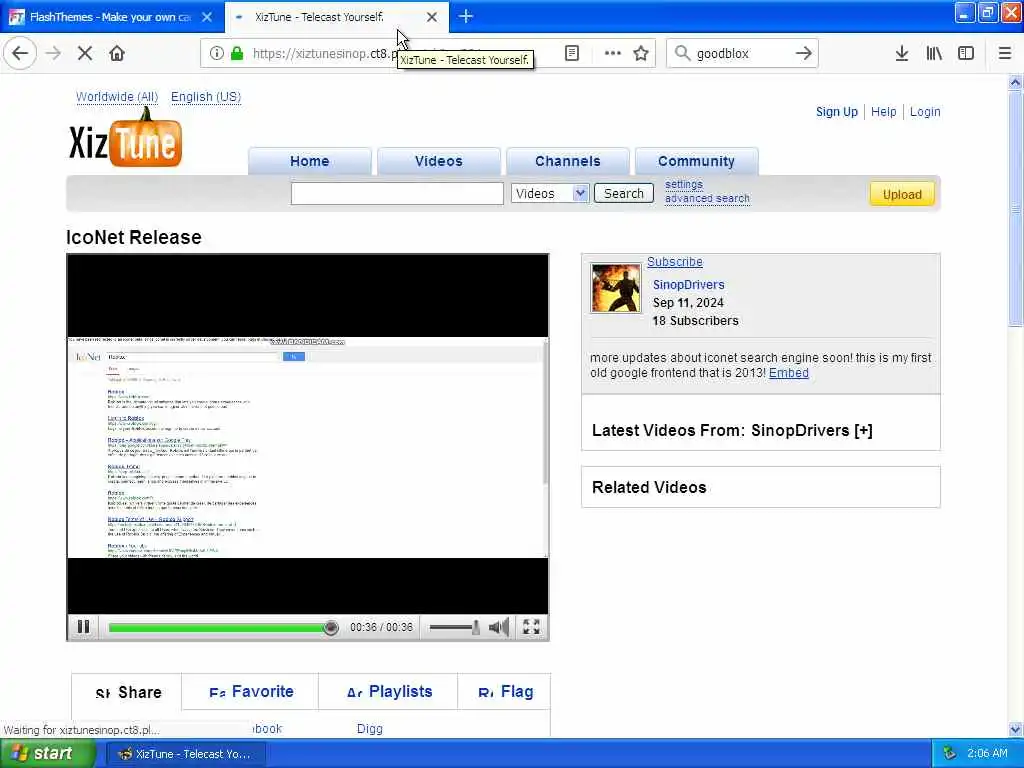Screen dimensions: 1024x768
Task: Open the Firefox hamburger menu
Action: point(1005,54)
